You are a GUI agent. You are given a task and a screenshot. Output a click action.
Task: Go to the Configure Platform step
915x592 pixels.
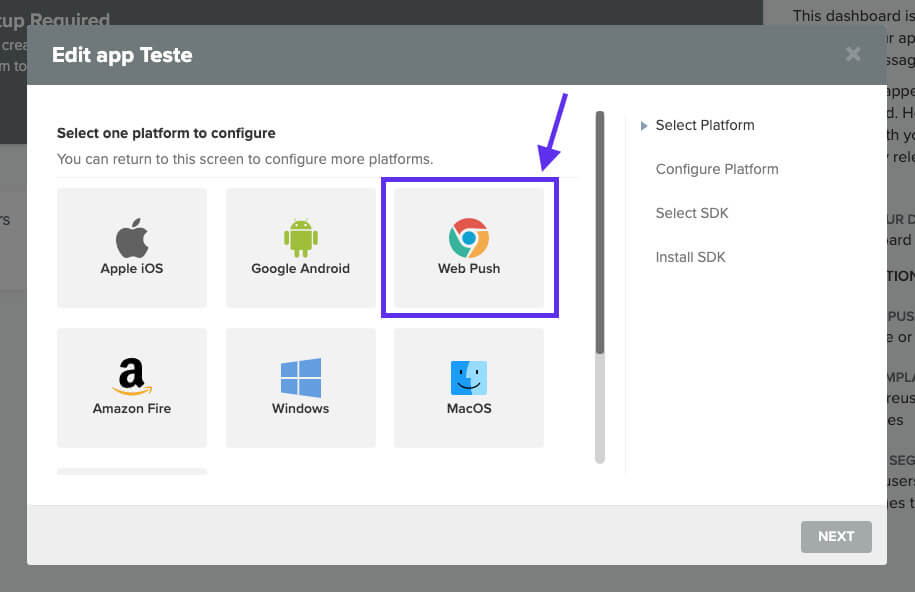(x=717, y=169)
